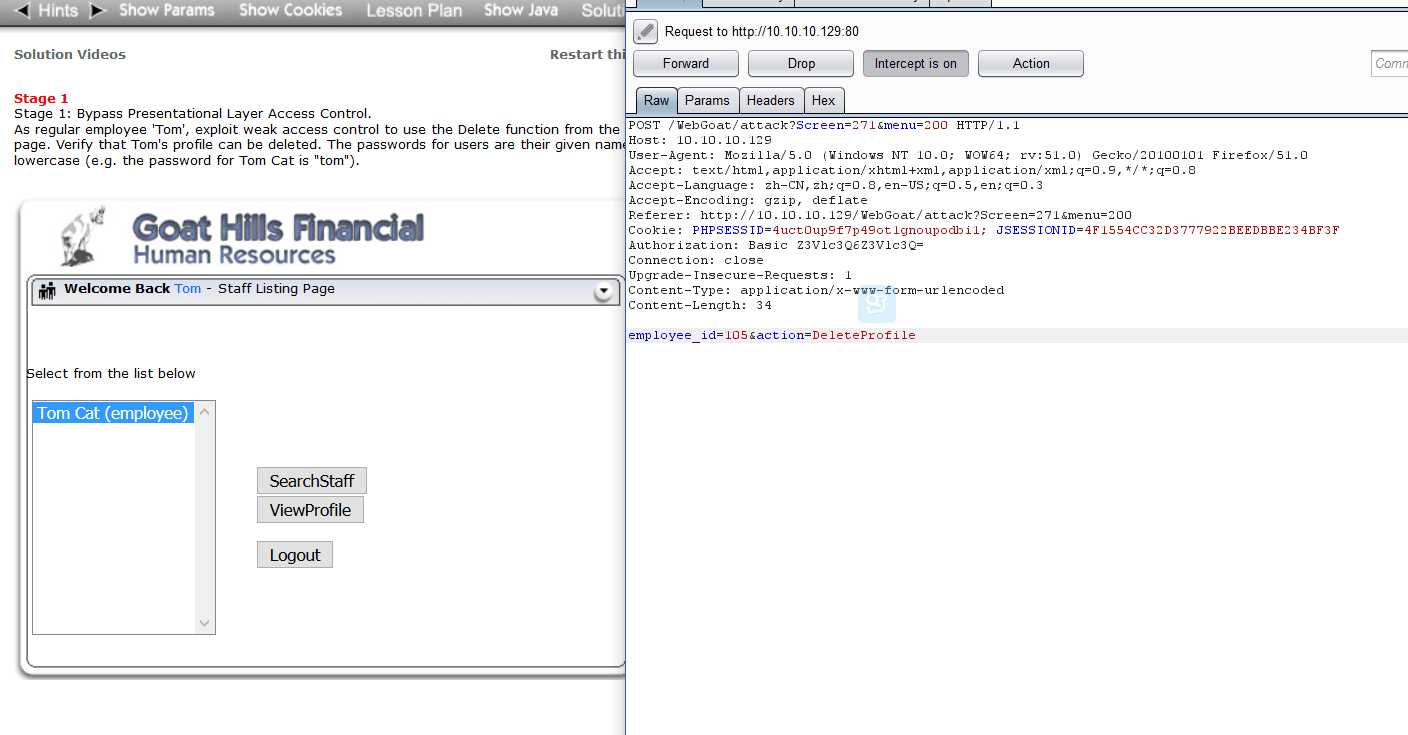Image resolution: width=1408 pixels, height=735 pixels.
Task: Switch to the Params tab
Action: coord(708,100)
